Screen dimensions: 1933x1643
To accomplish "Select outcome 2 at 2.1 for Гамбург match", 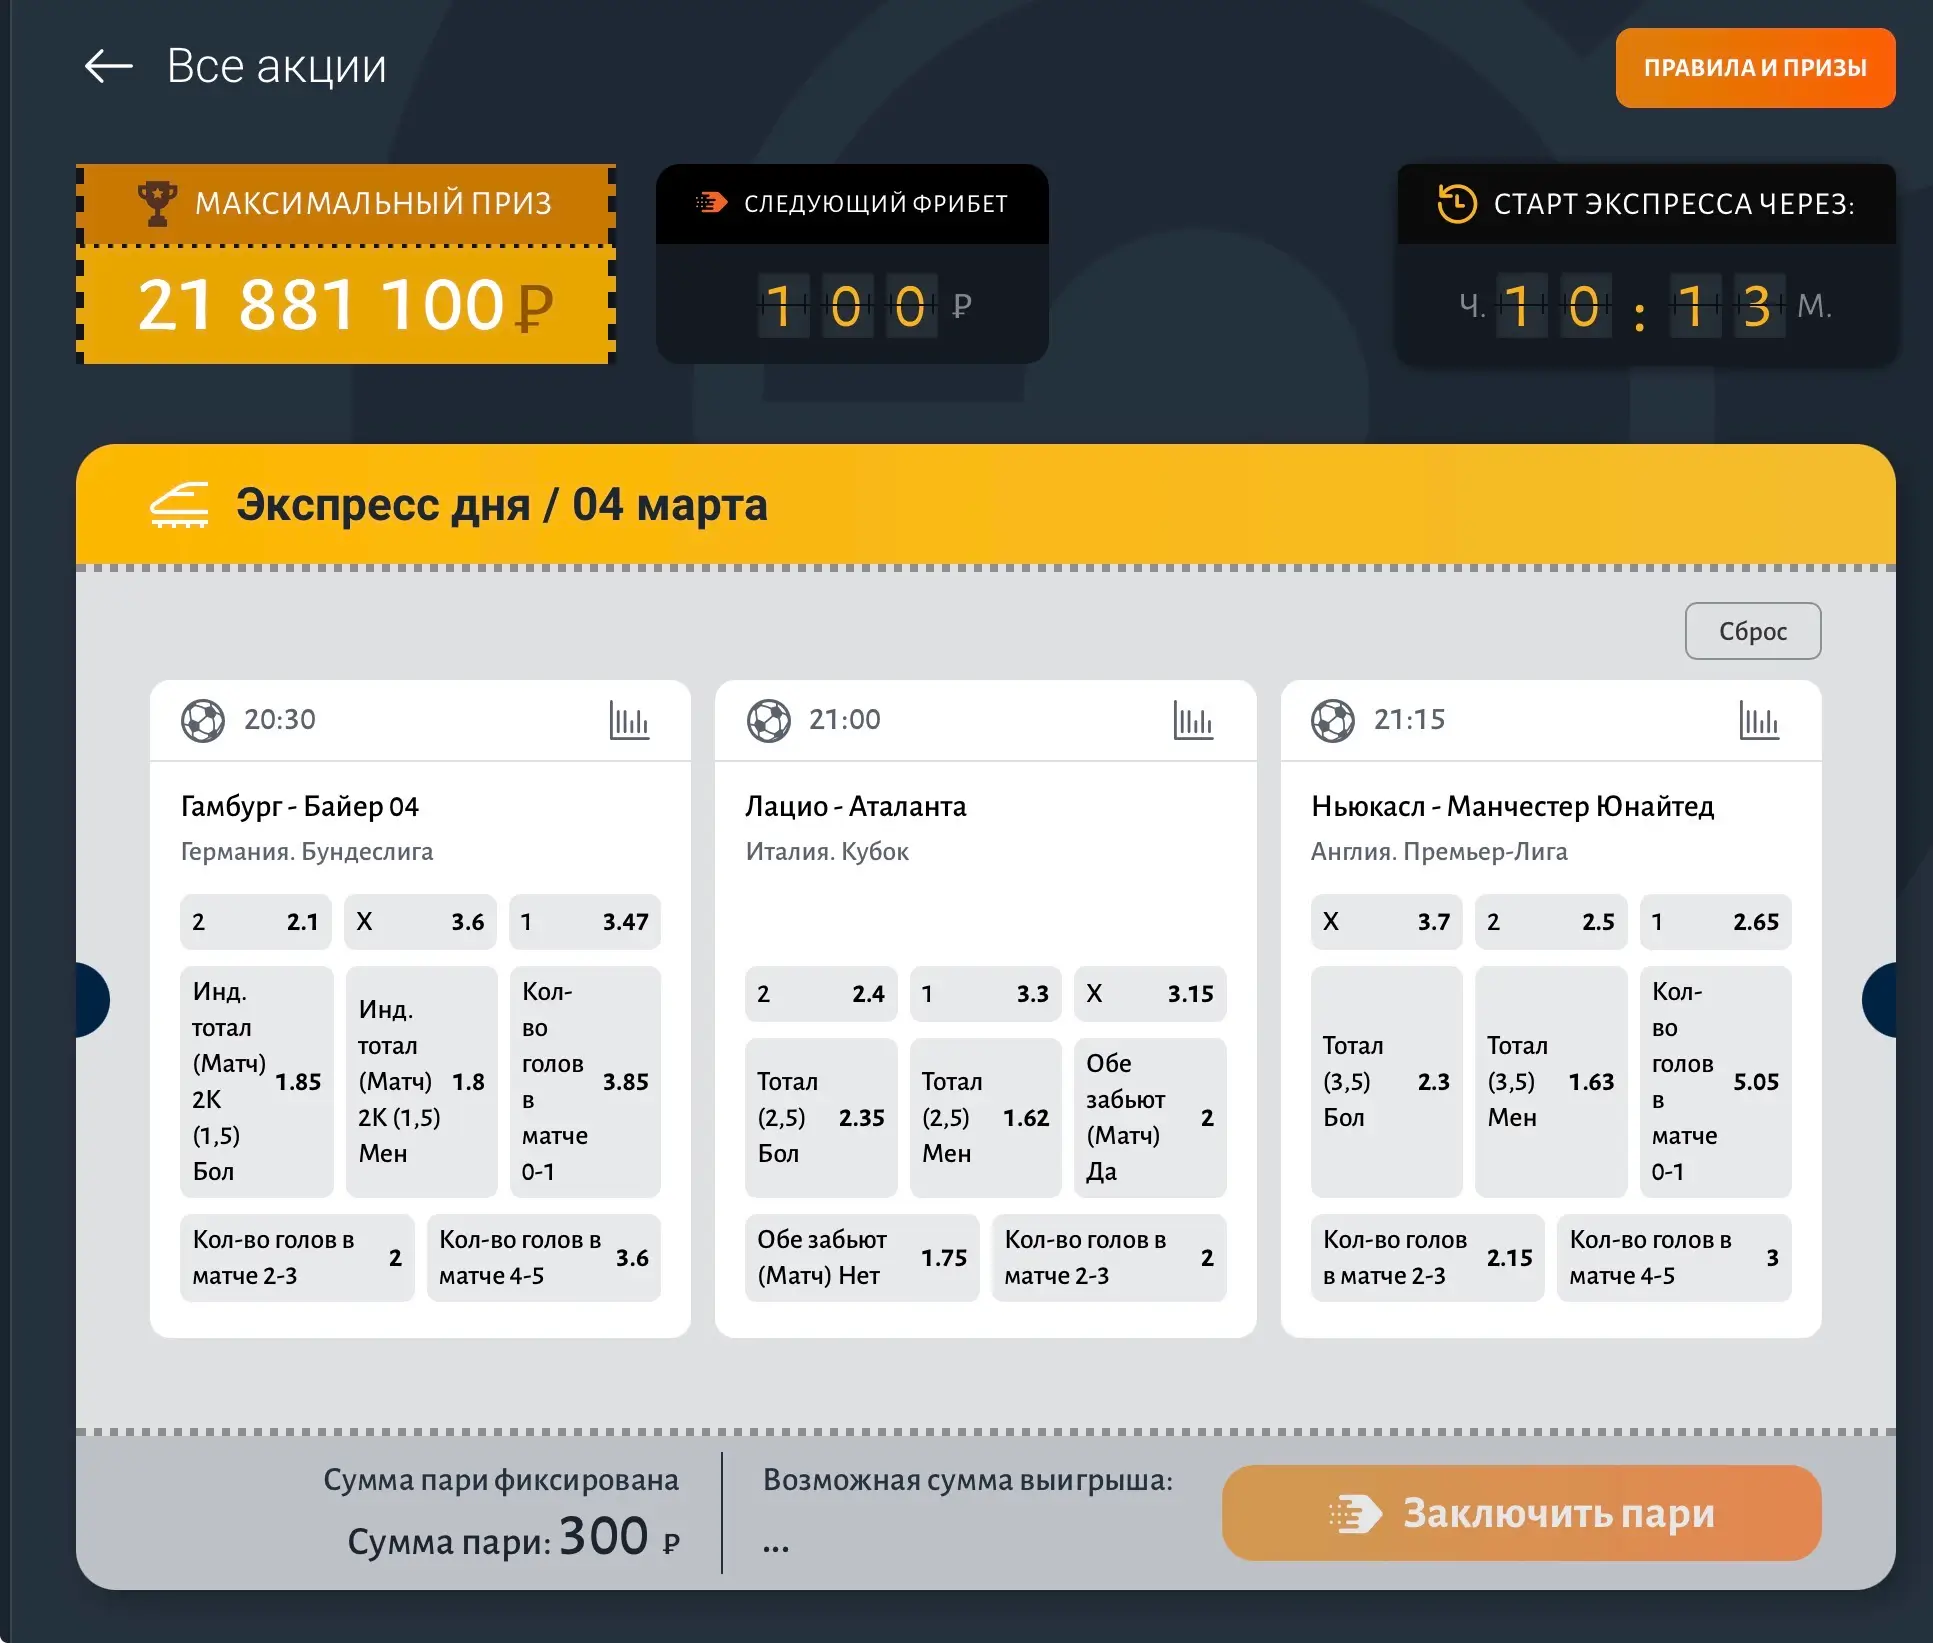I will pyautogui.click(x=255, y=922).
